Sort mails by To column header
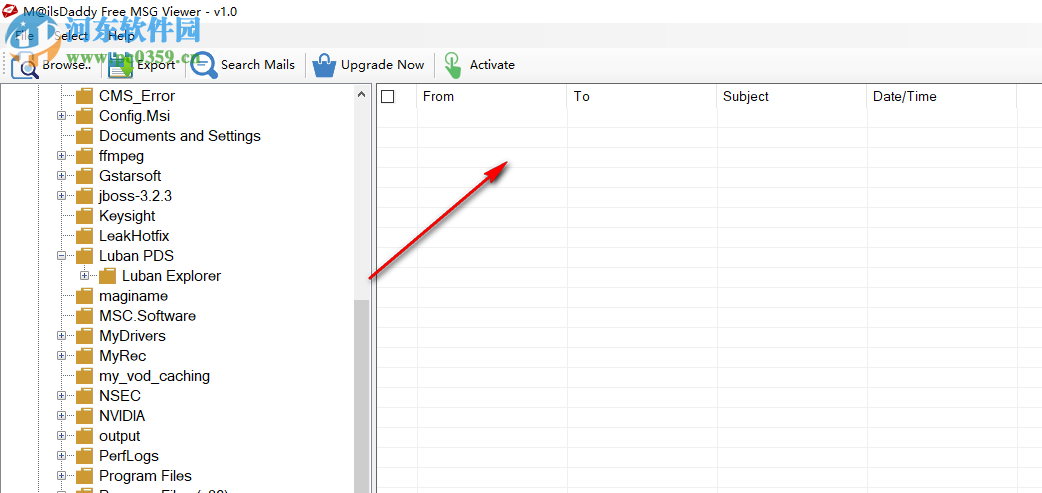Image resolution: width=1042 pixels, height=493 pixels. (642, 96)
